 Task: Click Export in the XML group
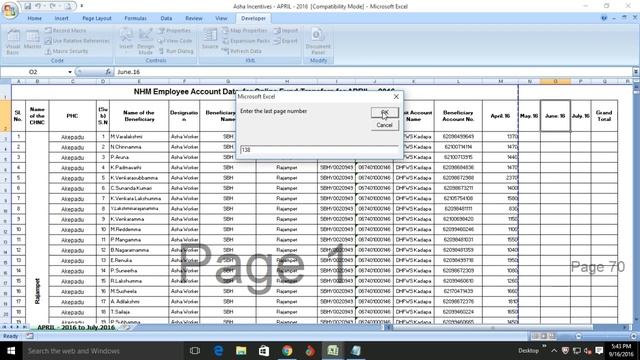(285, 41)
